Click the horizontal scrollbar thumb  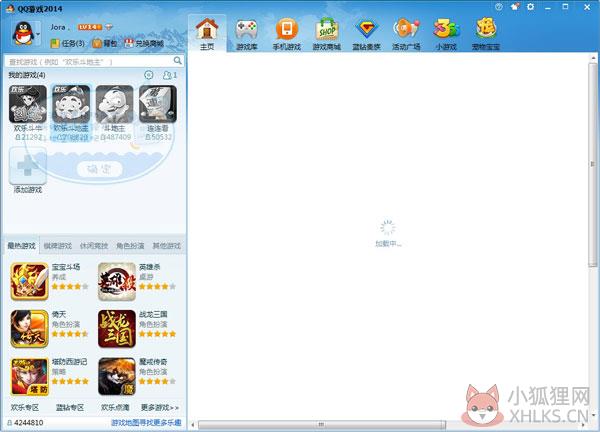pos(322,424)
